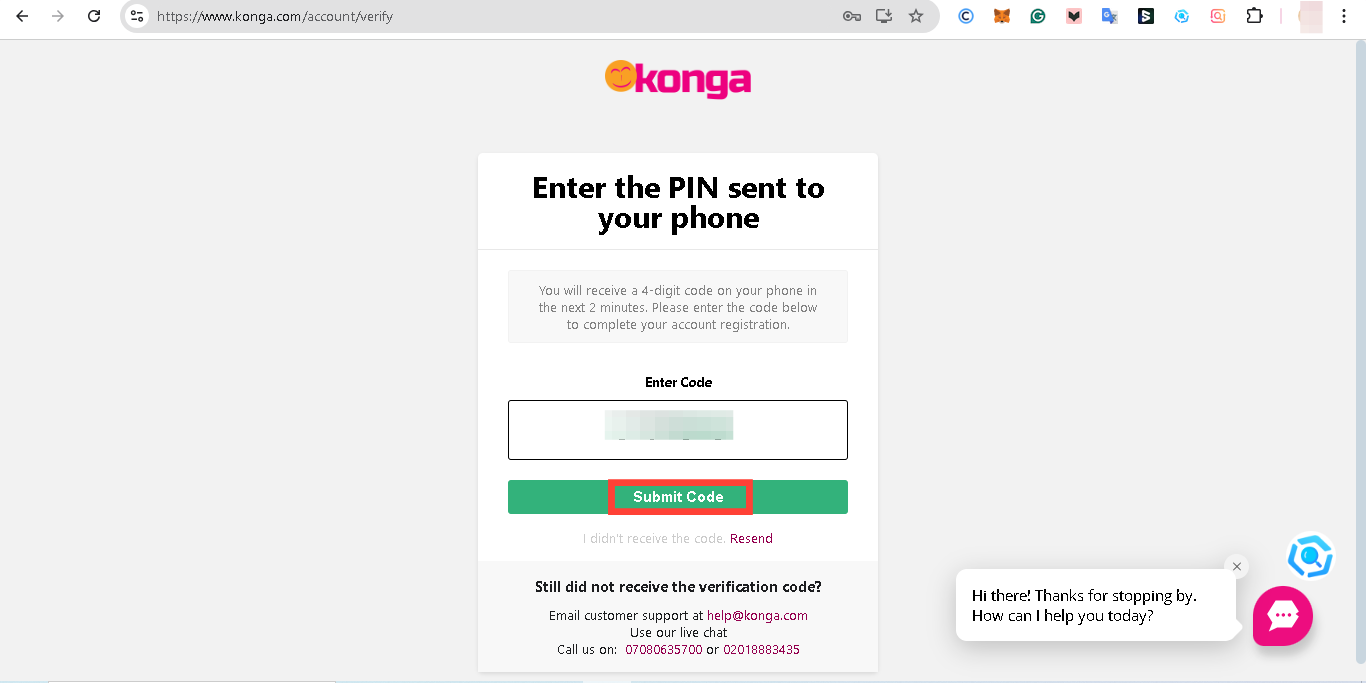Screen dimensions: 1366x683
Task: Click the 02018883435 phone link
Action: coord(761,650)
